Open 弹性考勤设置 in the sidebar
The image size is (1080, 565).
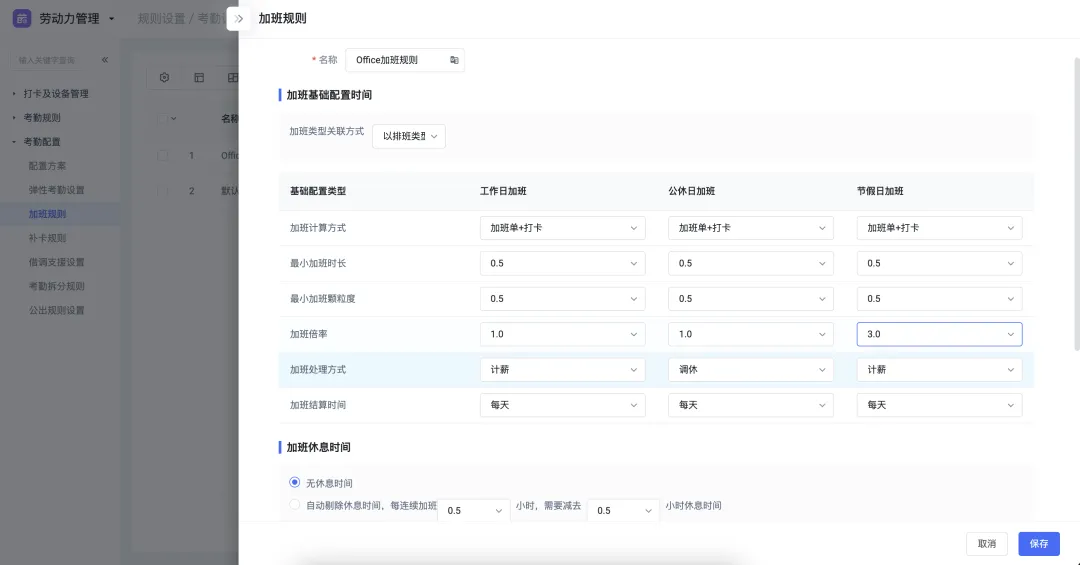[x=57, y=190]
